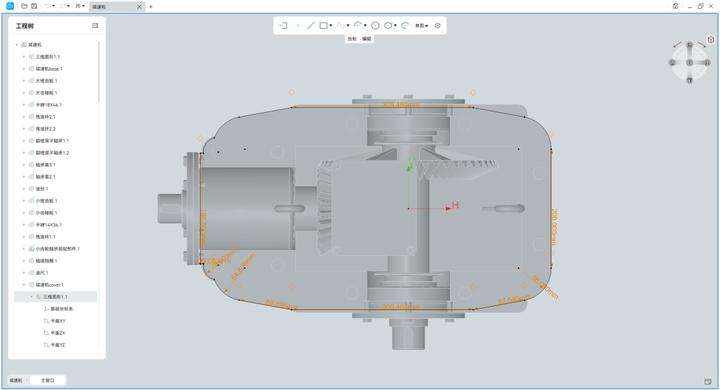Select the 基础坐标系 tree item

(62, 309)
